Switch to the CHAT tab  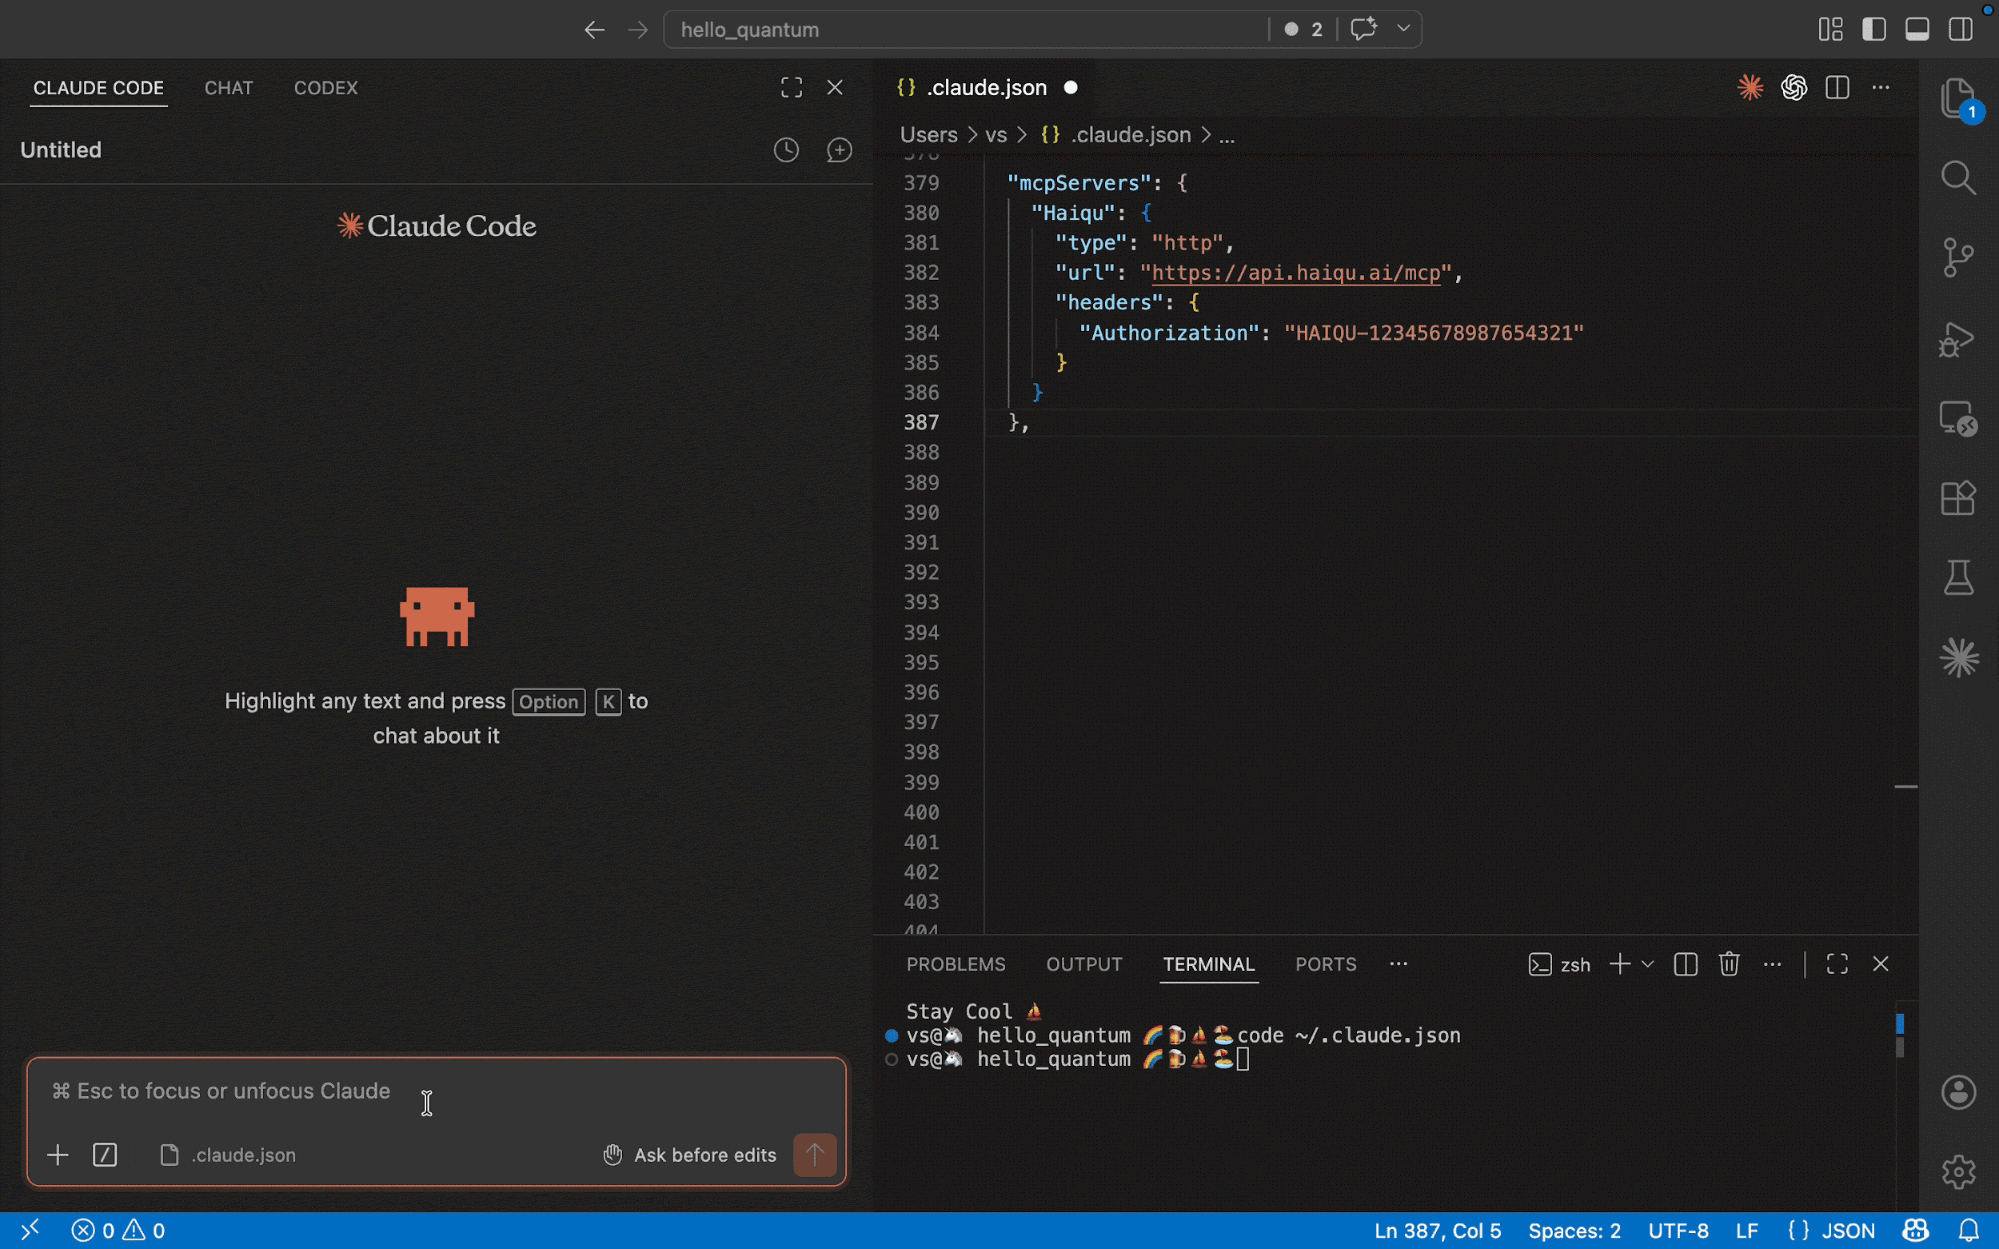(x=228, y=88)
